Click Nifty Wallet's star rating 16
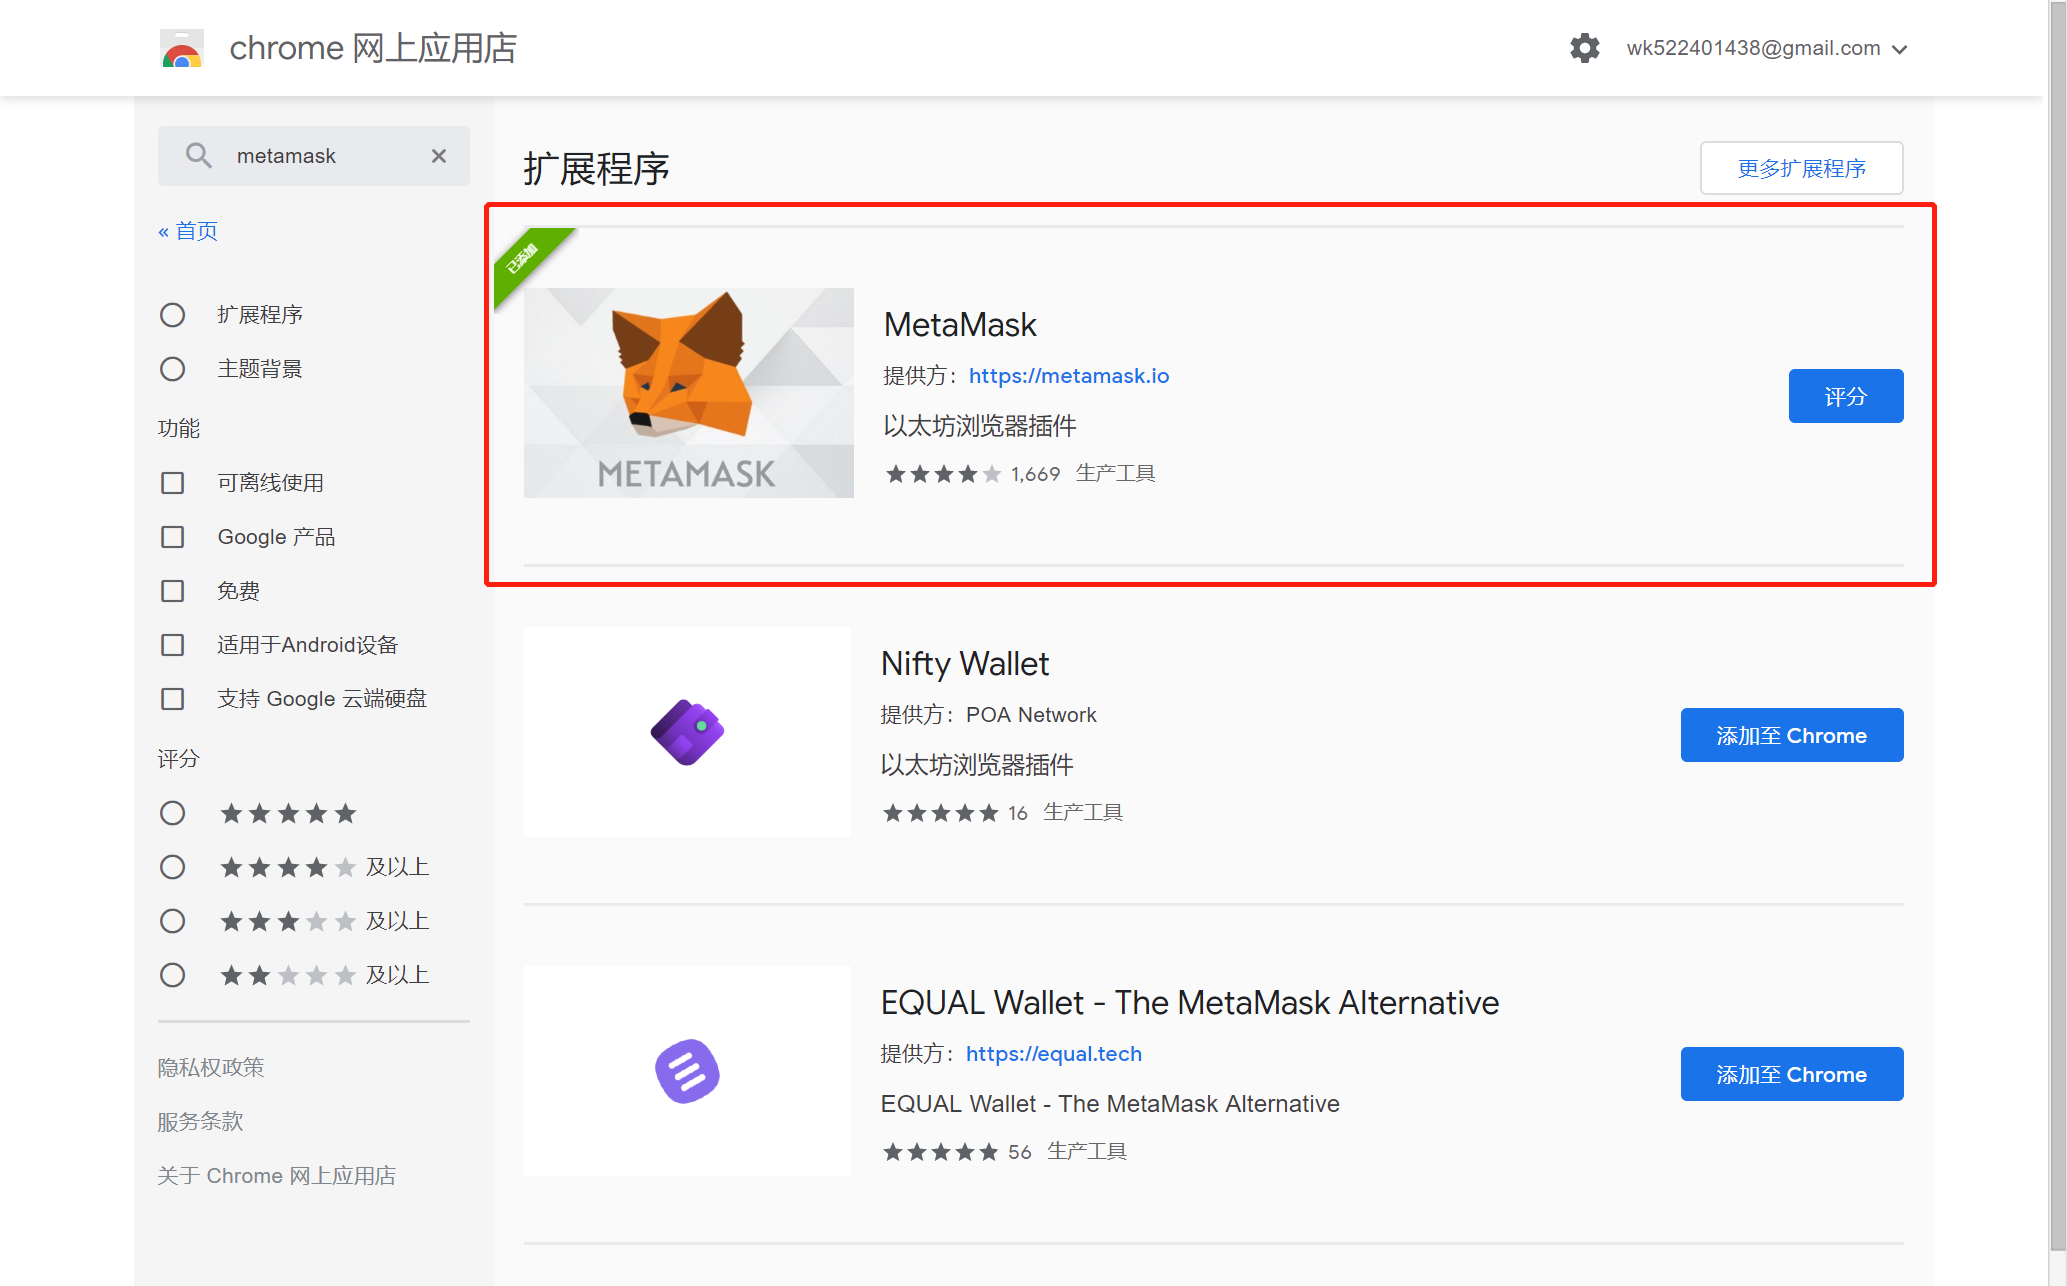The height and width of the screenshot is (1286, 2067). tap(955, 813)
